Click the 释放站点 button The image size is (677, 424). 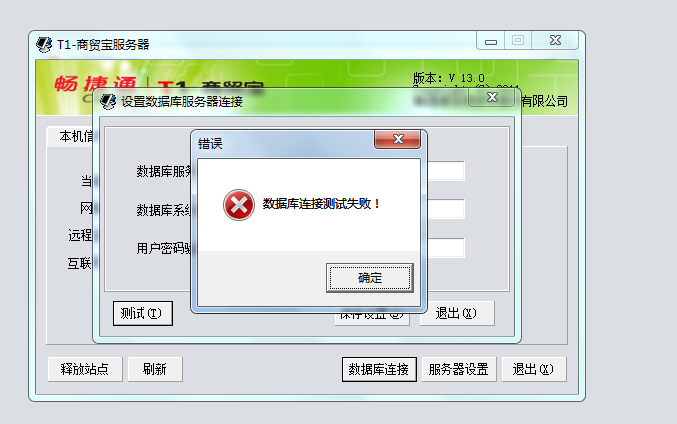[85, 369]
